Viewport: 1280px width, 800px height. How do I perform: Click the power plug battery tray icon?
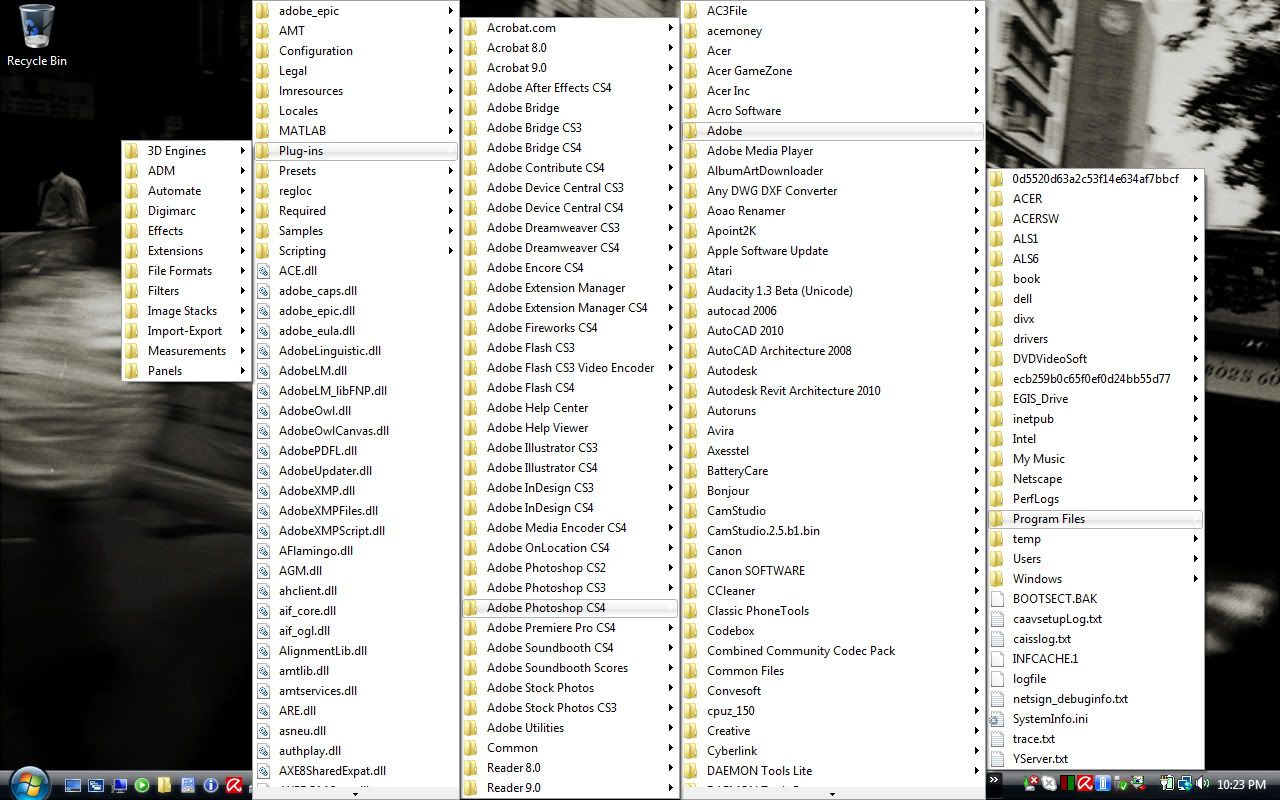pos(1166,782)
